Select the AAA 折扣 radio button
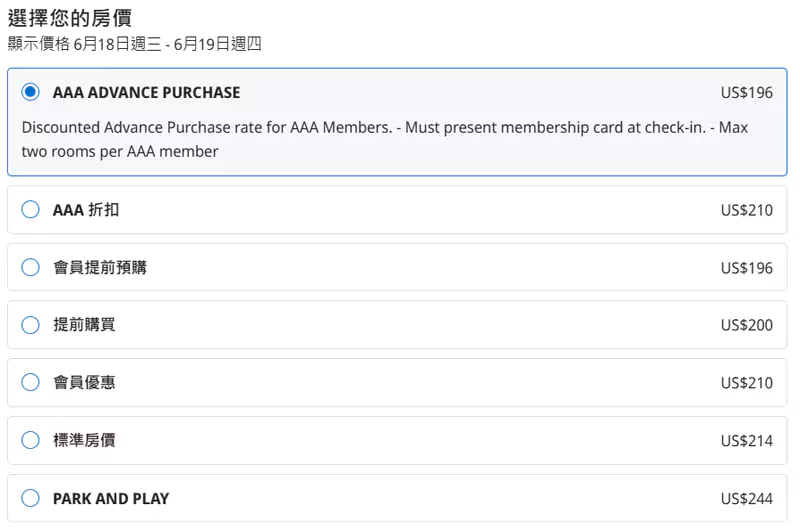The height and width of the screenshot is (530, 800). coord(31,210)
